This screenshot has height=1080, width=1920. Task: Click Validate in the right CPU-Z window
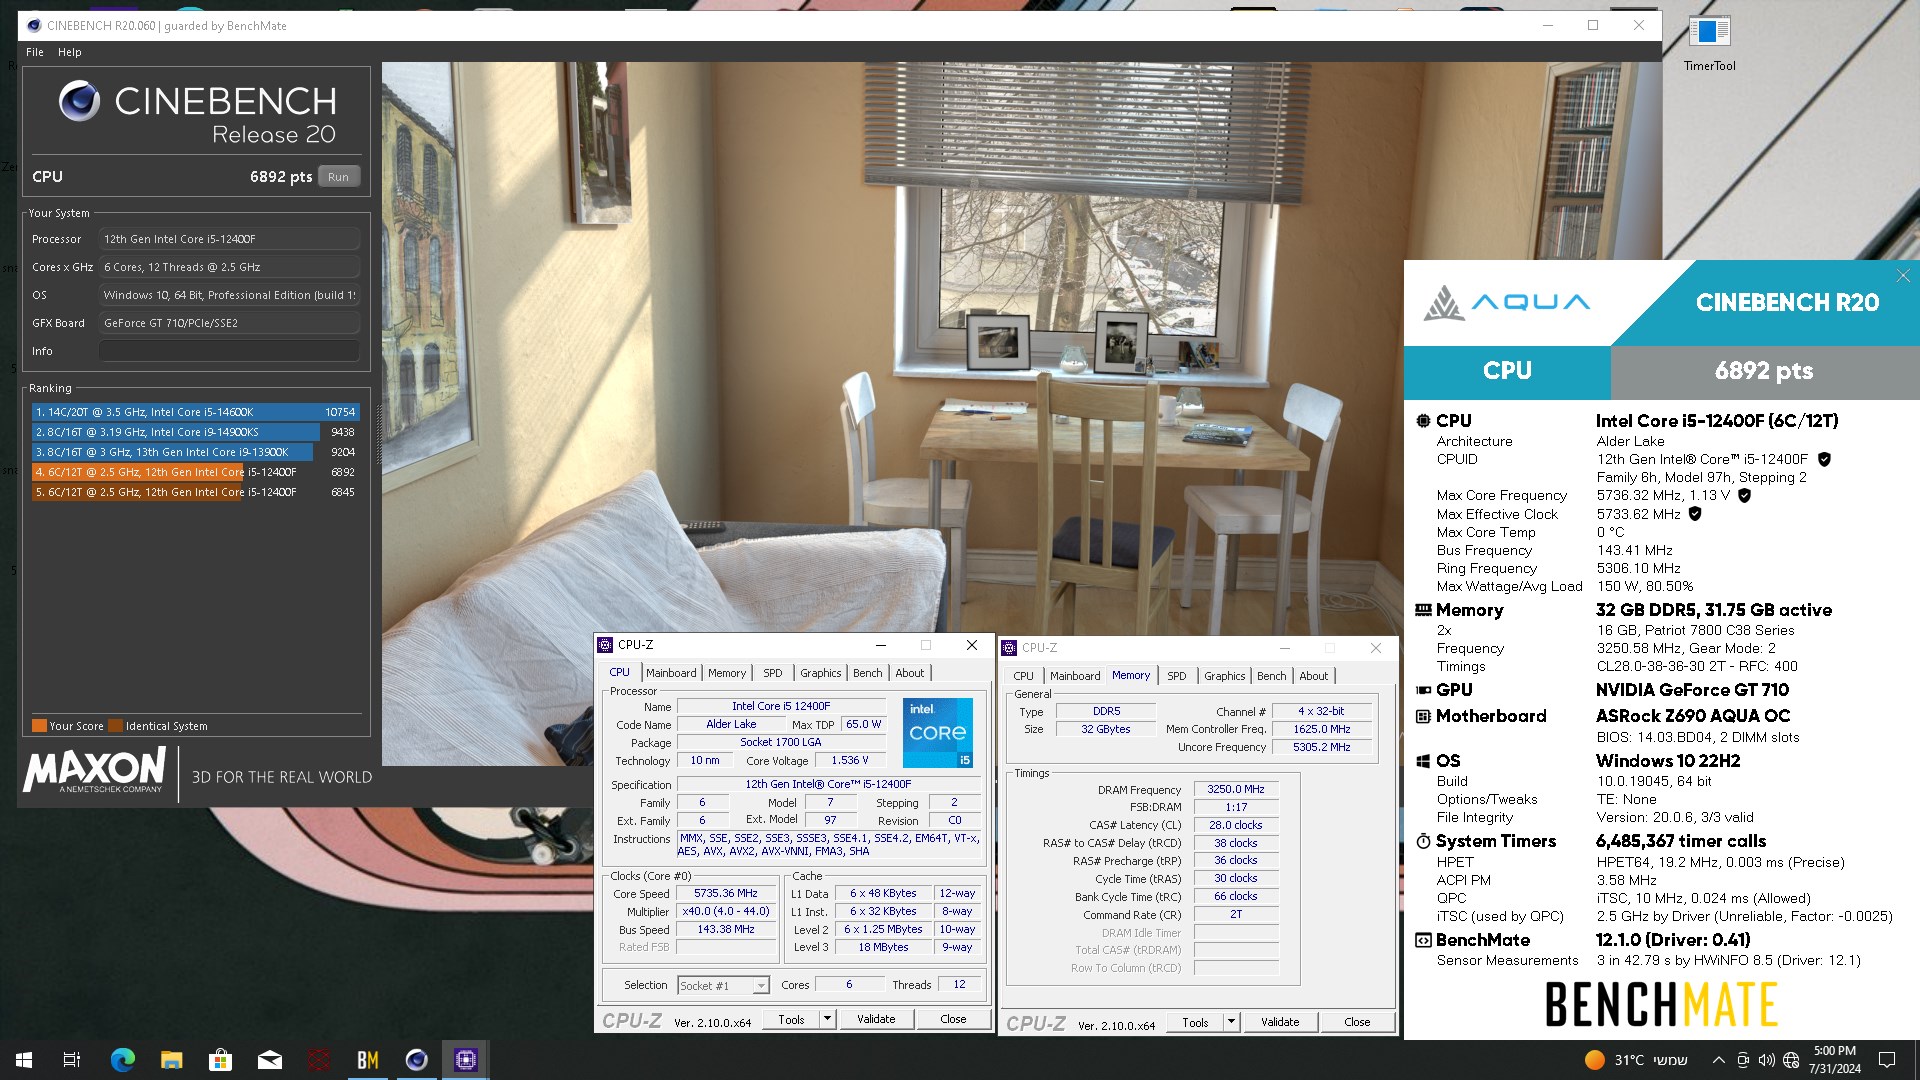pos(1280,1022)
